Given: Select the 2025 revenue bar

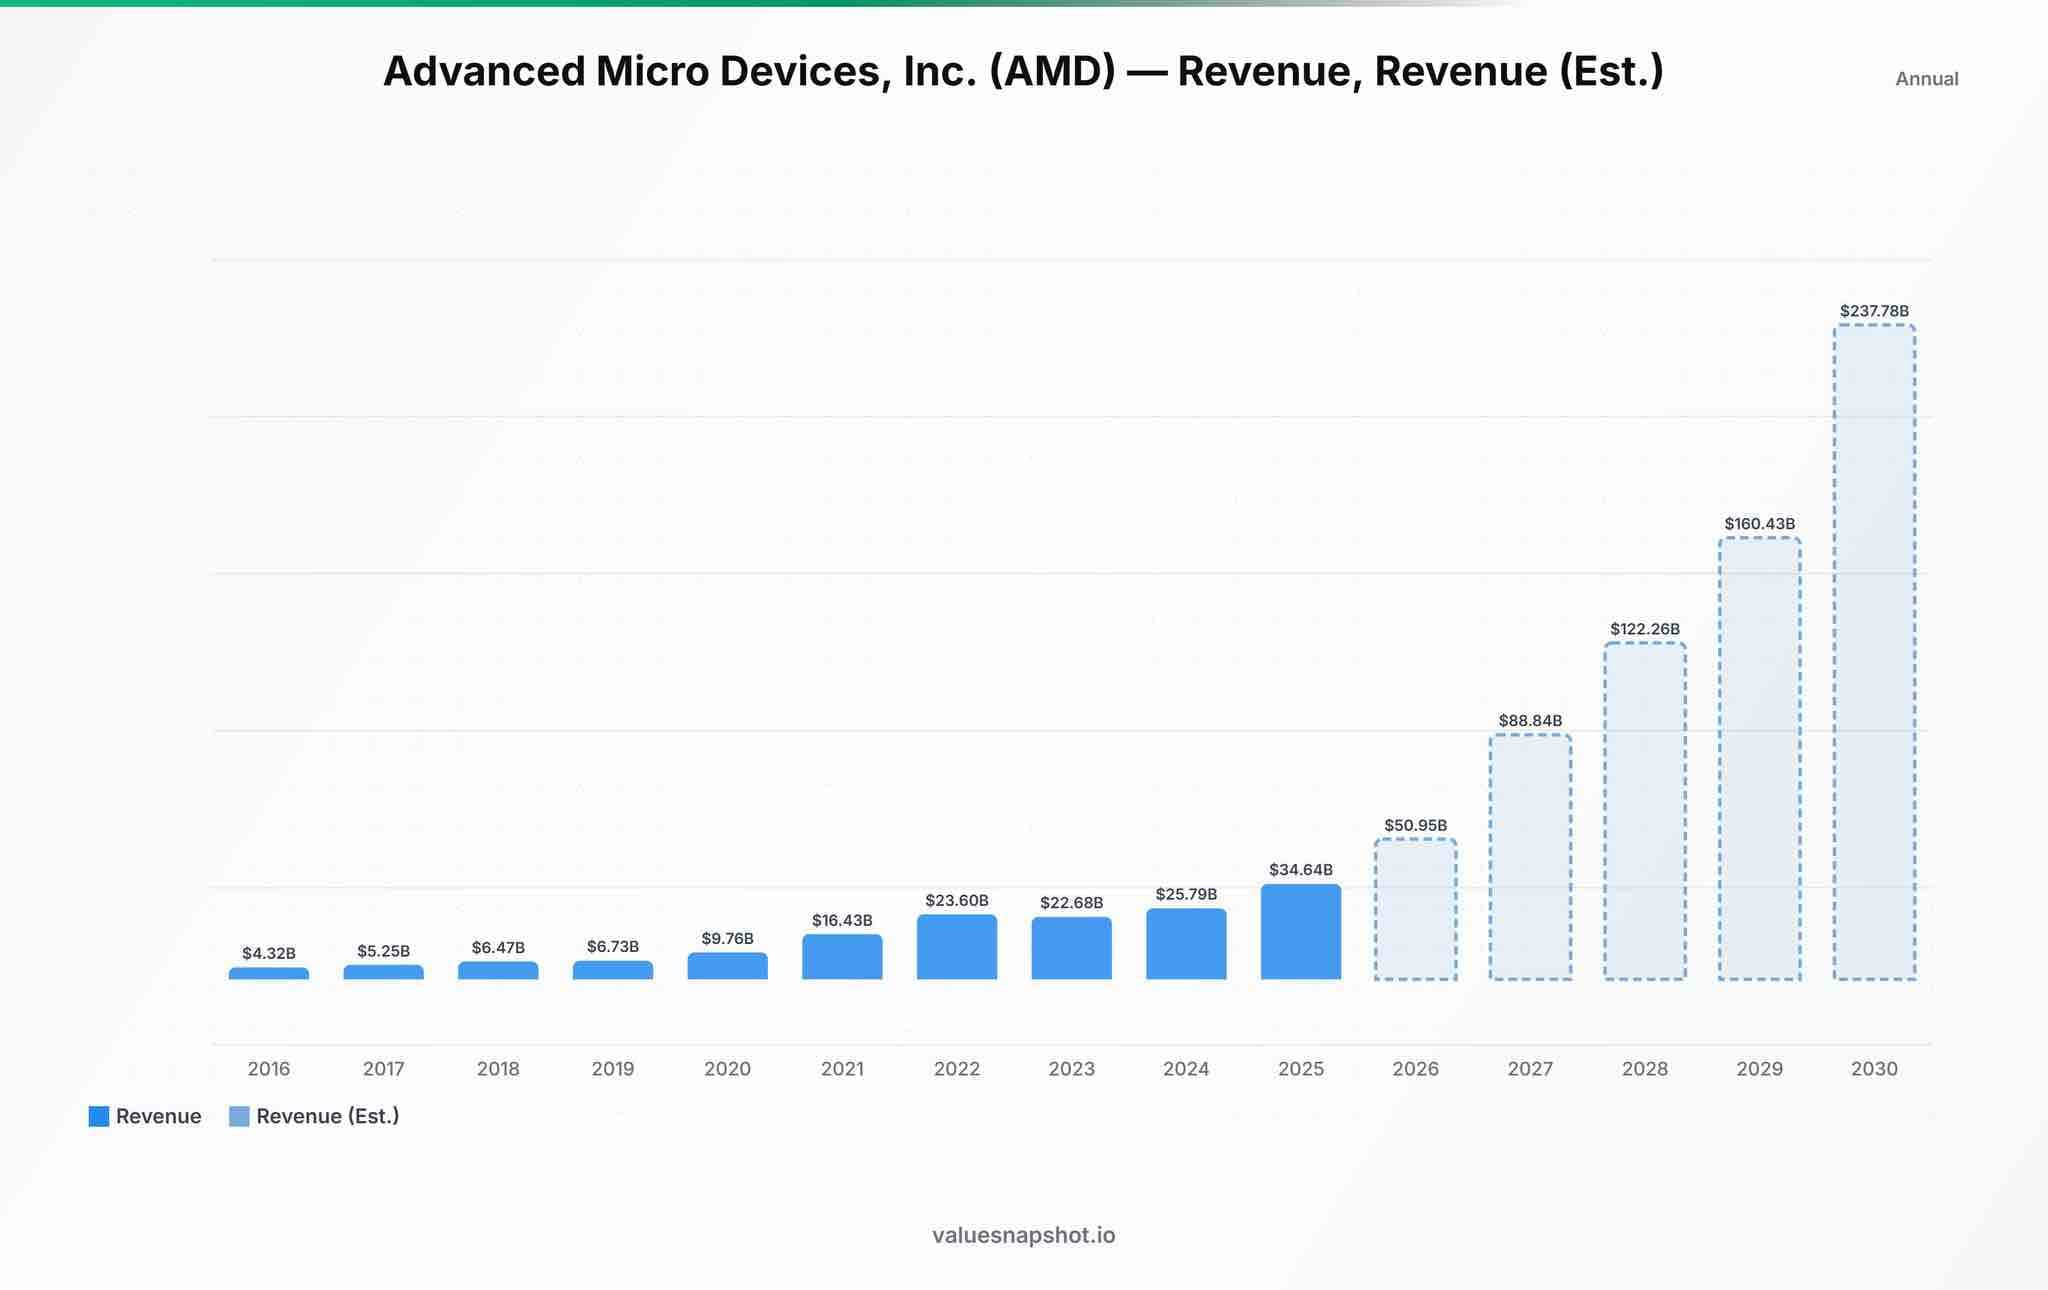Looking at the screenshot, I should tap(1301, 932).
